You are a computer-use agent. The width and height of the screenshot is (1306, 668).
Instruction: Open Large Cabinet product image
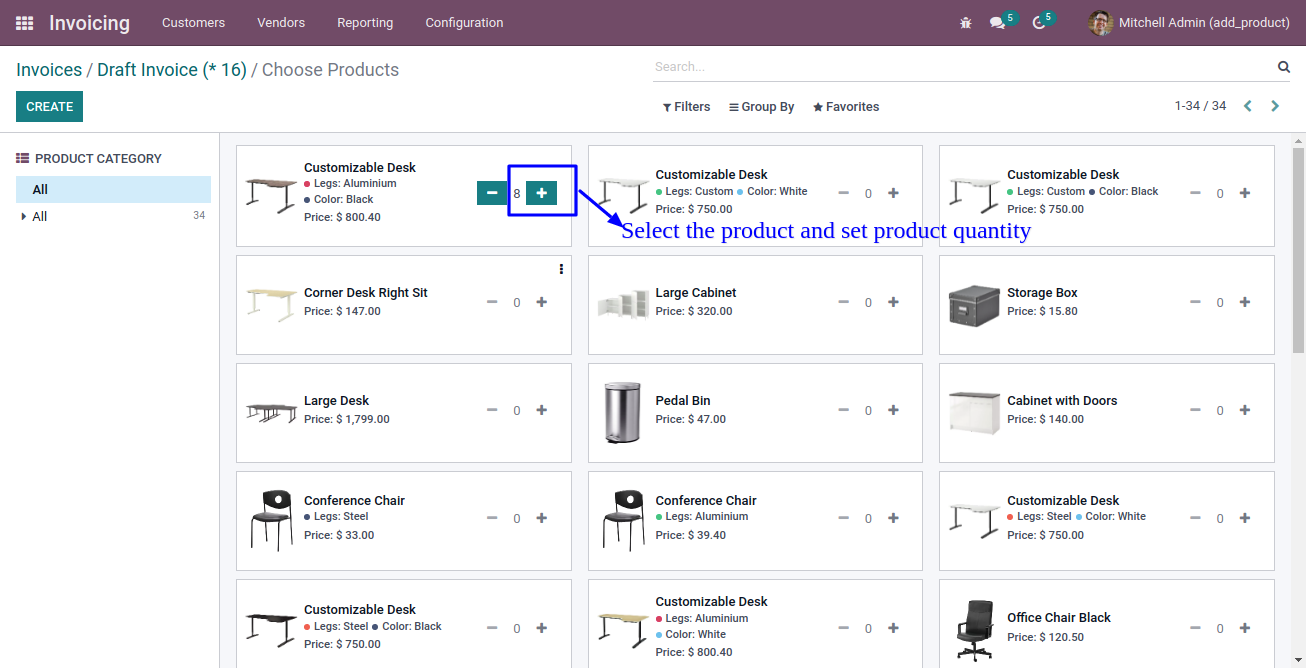tap(623, 305)
